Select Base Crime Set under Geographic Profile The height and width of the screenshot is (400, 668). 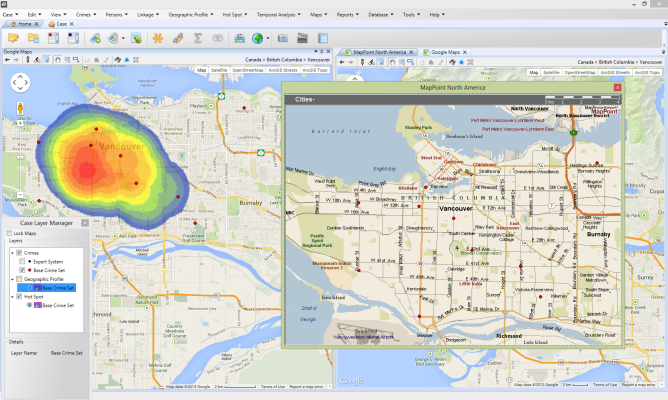[x=60, y=287]
